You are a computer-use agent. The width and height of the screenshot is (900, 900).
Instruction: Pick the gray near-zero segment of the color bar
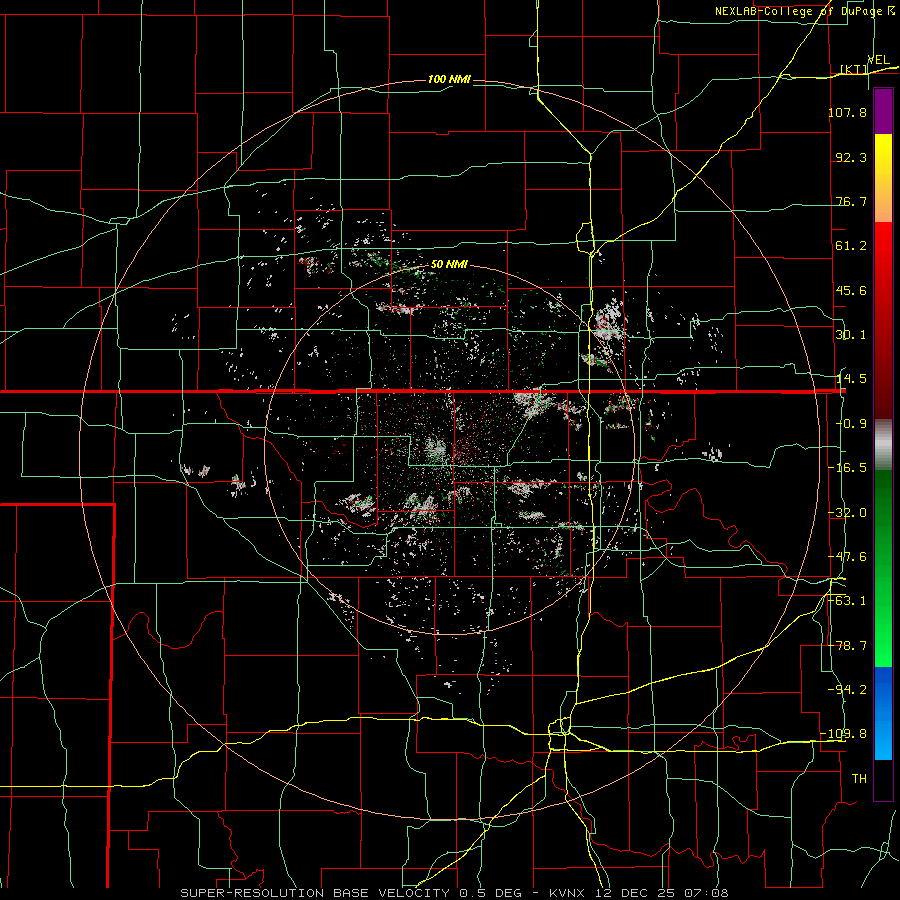(883, 444)
